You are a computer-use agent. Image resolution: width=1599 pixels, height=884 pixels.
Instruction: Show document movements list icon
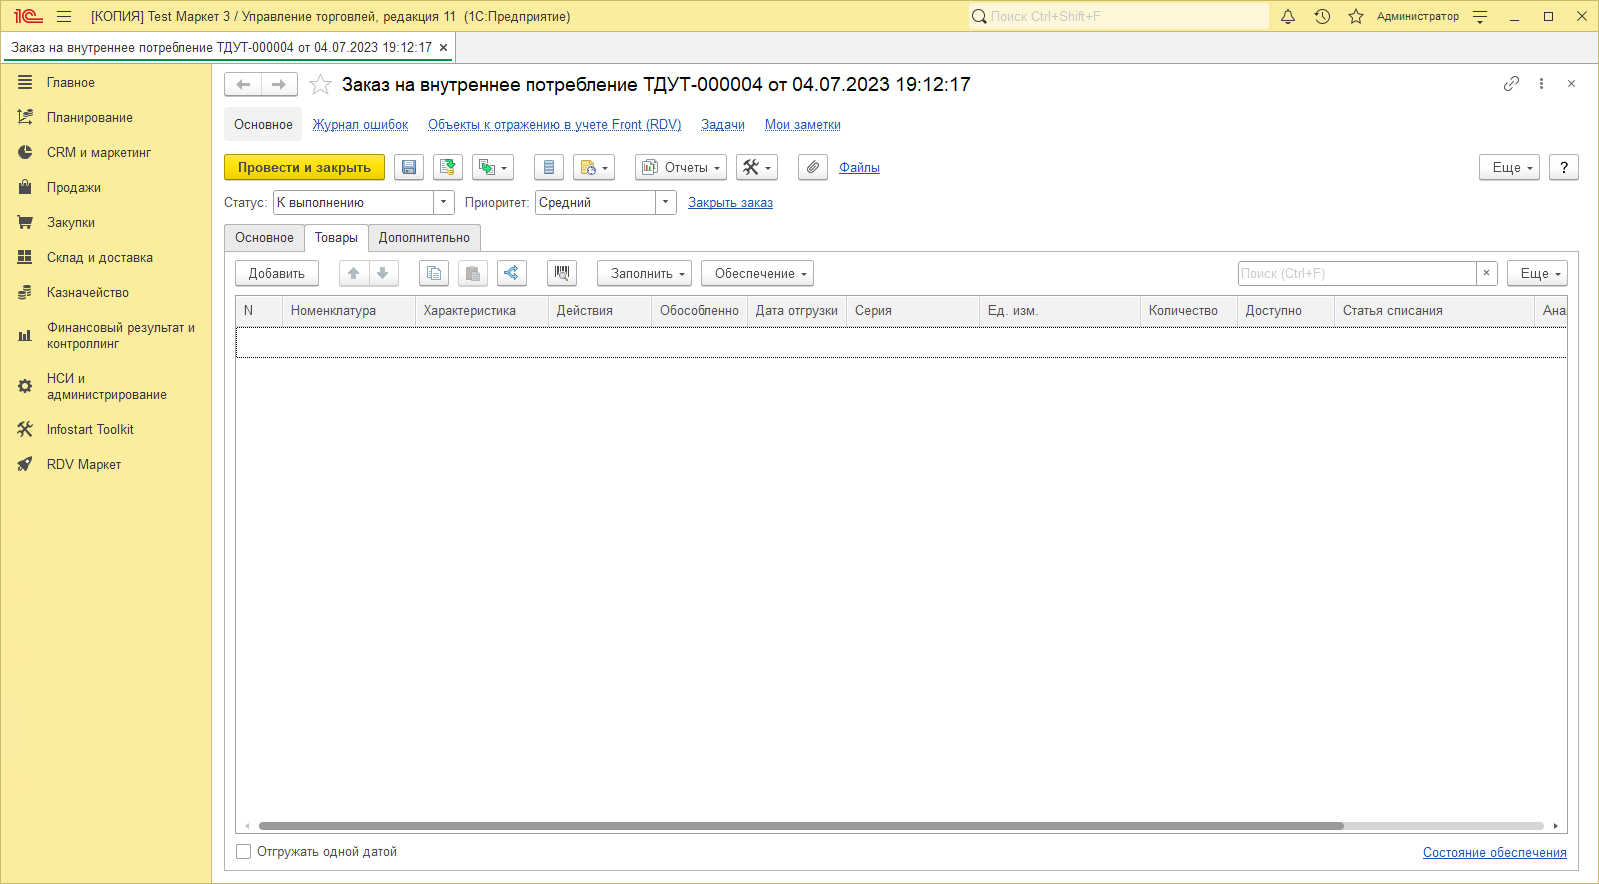click(549, 167)
